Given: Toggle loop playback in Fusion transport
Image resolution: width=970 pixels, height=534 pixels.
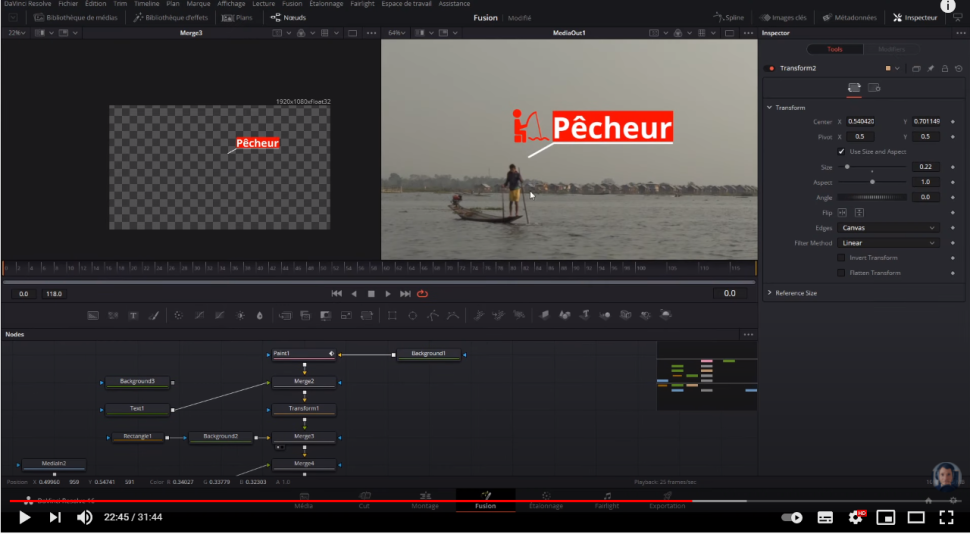Looking at the screenshot, I should [423, 294].
